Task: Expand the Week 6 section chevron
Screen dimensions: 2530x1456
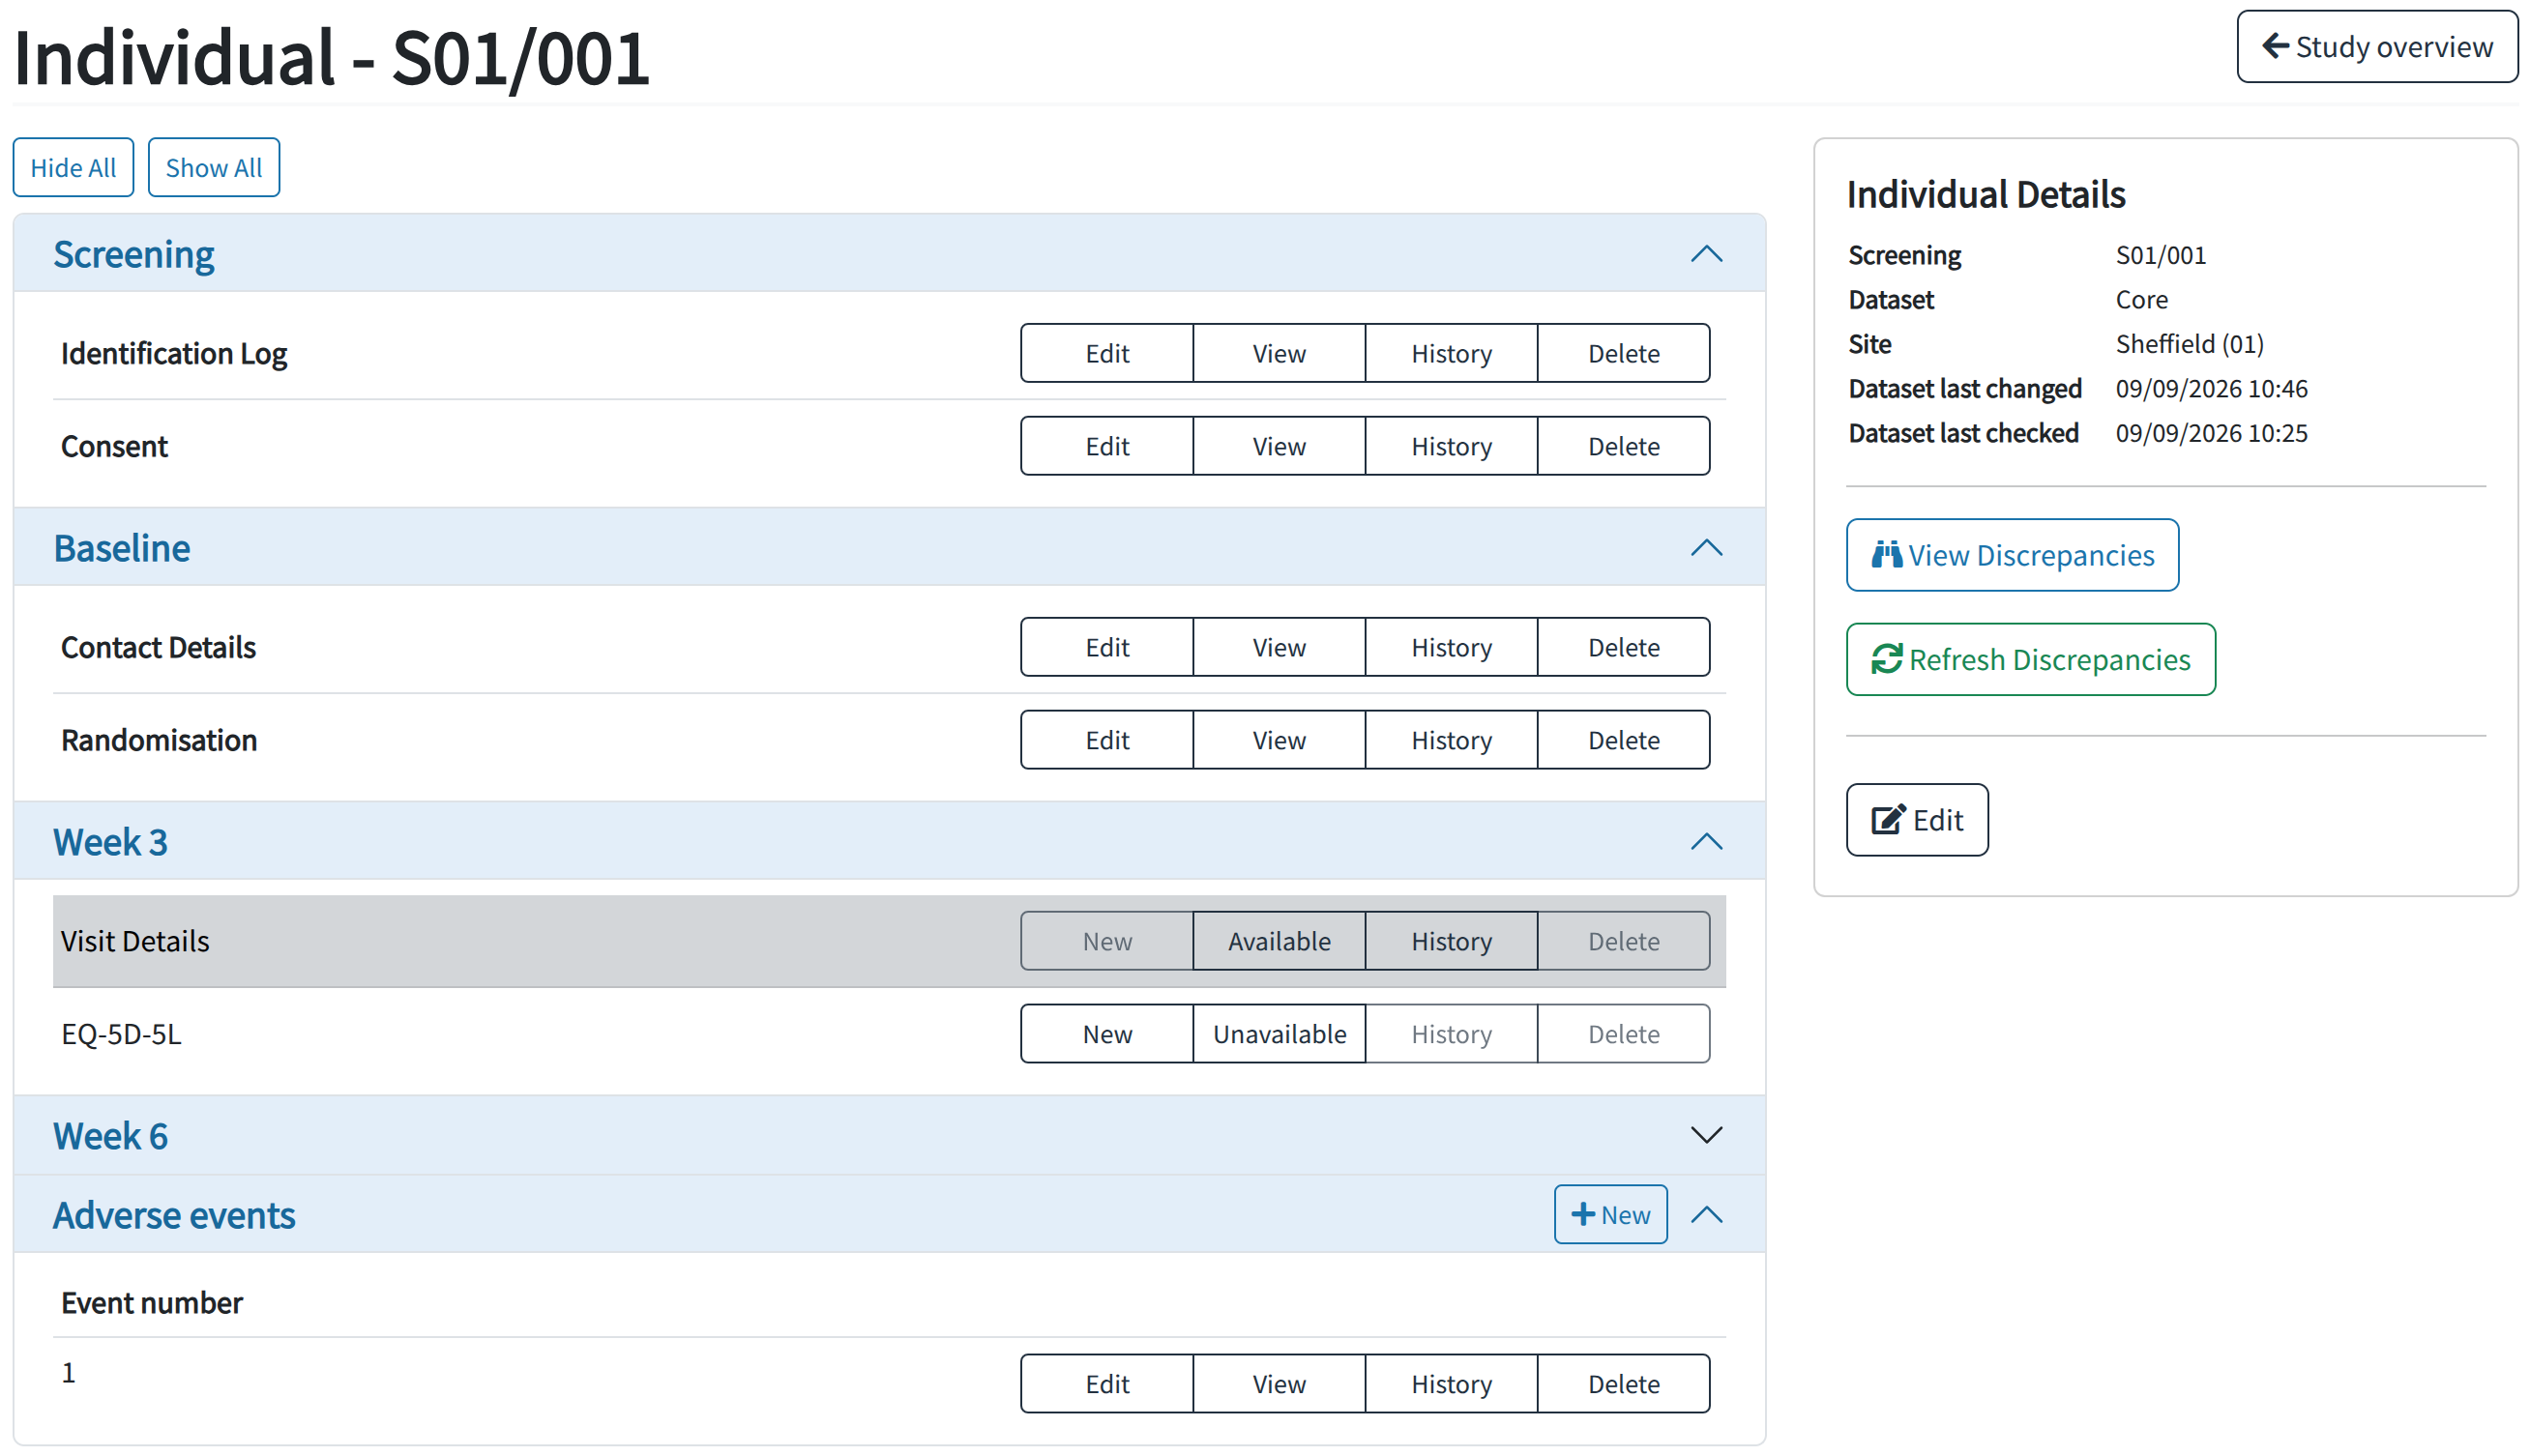Action: coord(1706,1135)
